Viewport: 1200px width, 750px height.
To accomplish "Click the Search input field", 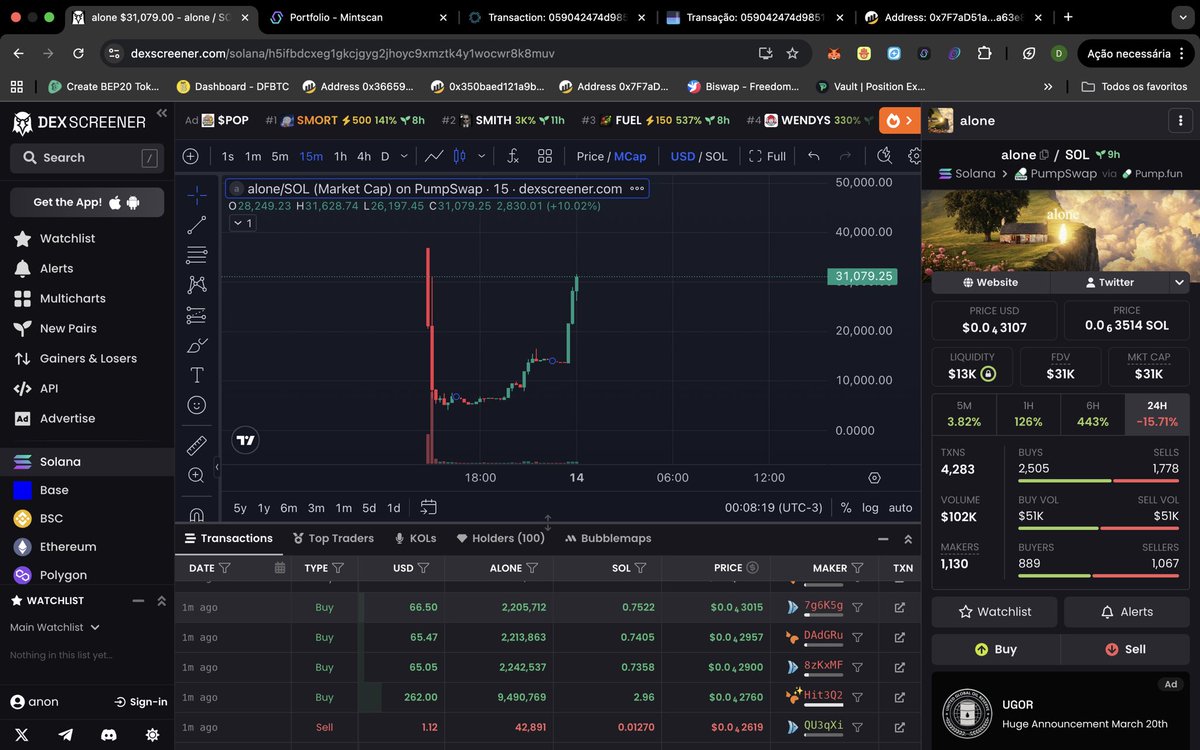I will point(87,158).
